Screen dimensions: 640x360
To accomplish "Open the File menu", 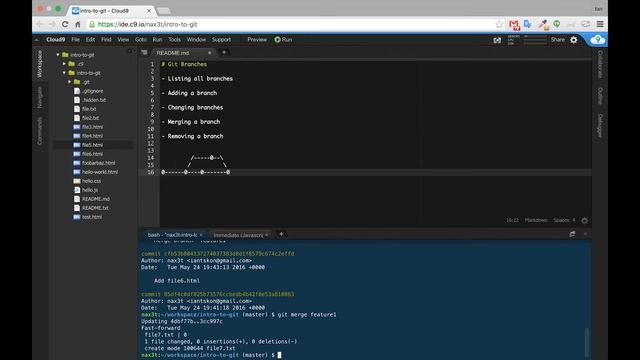I will (76, 40).
